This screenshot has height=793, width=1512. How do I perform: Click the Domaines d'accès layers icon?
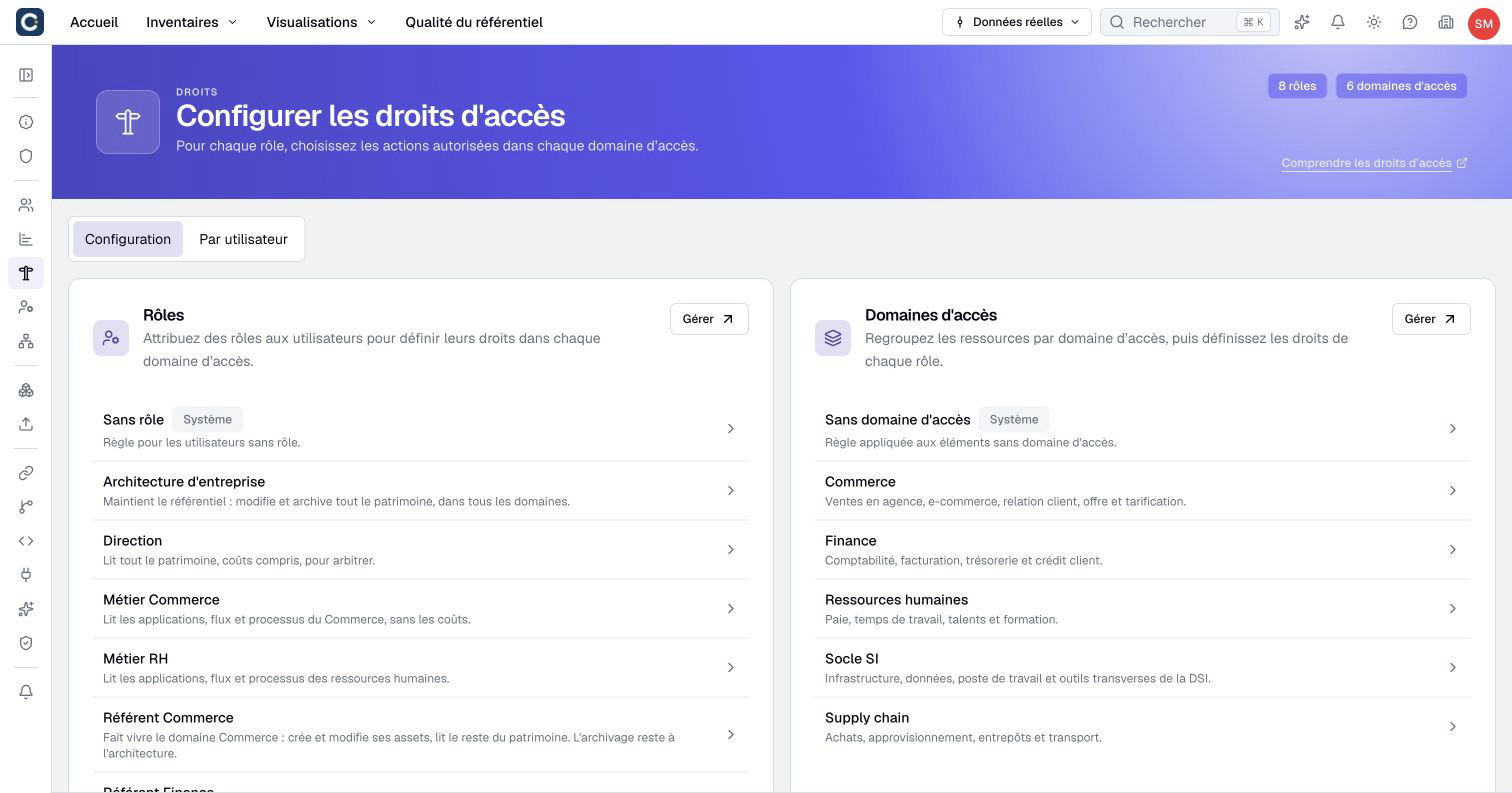click(x=833, y=338)
